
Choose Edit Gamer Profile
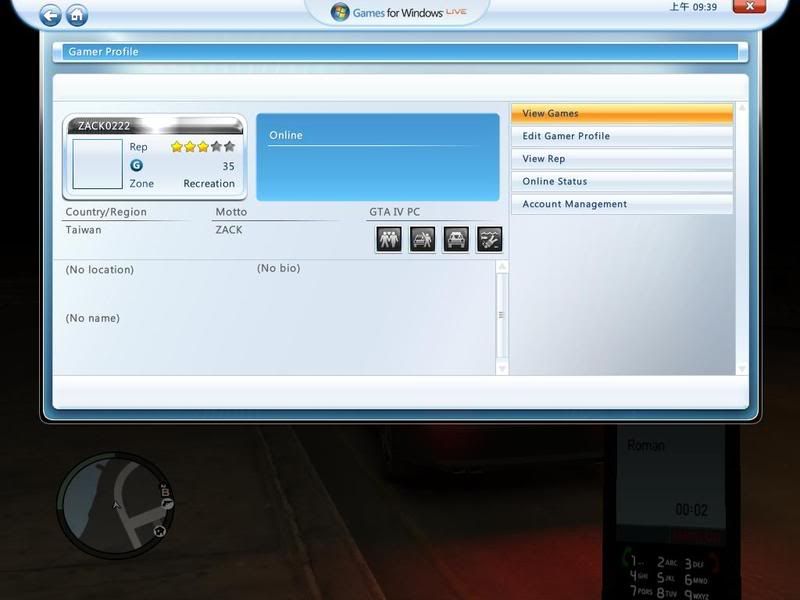(x=621, y=136)
